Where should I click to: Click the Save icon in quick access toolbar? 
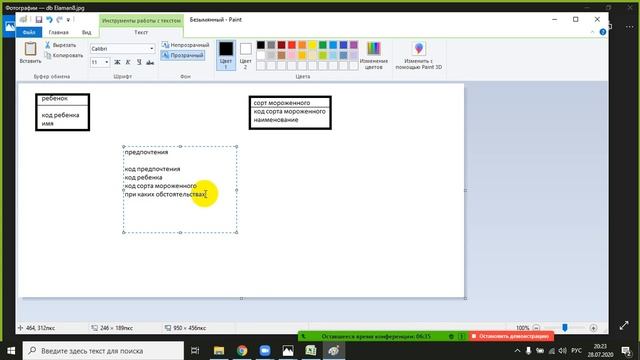(39, 20)
